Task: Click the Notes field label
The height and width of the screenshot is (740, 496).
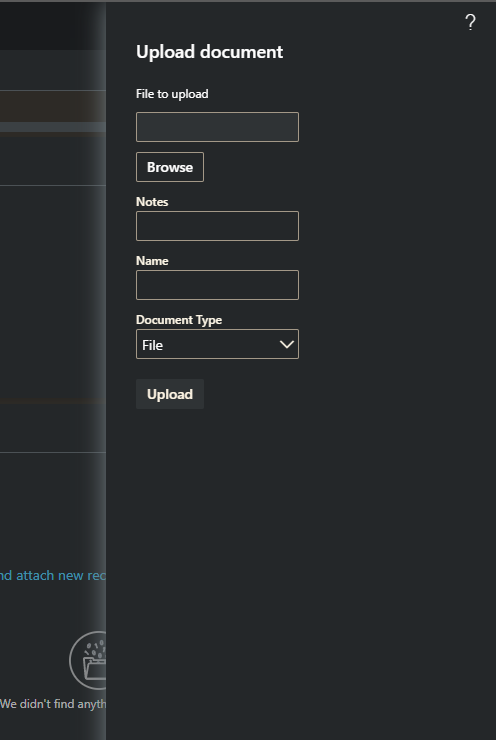Action: coord(152,202)
